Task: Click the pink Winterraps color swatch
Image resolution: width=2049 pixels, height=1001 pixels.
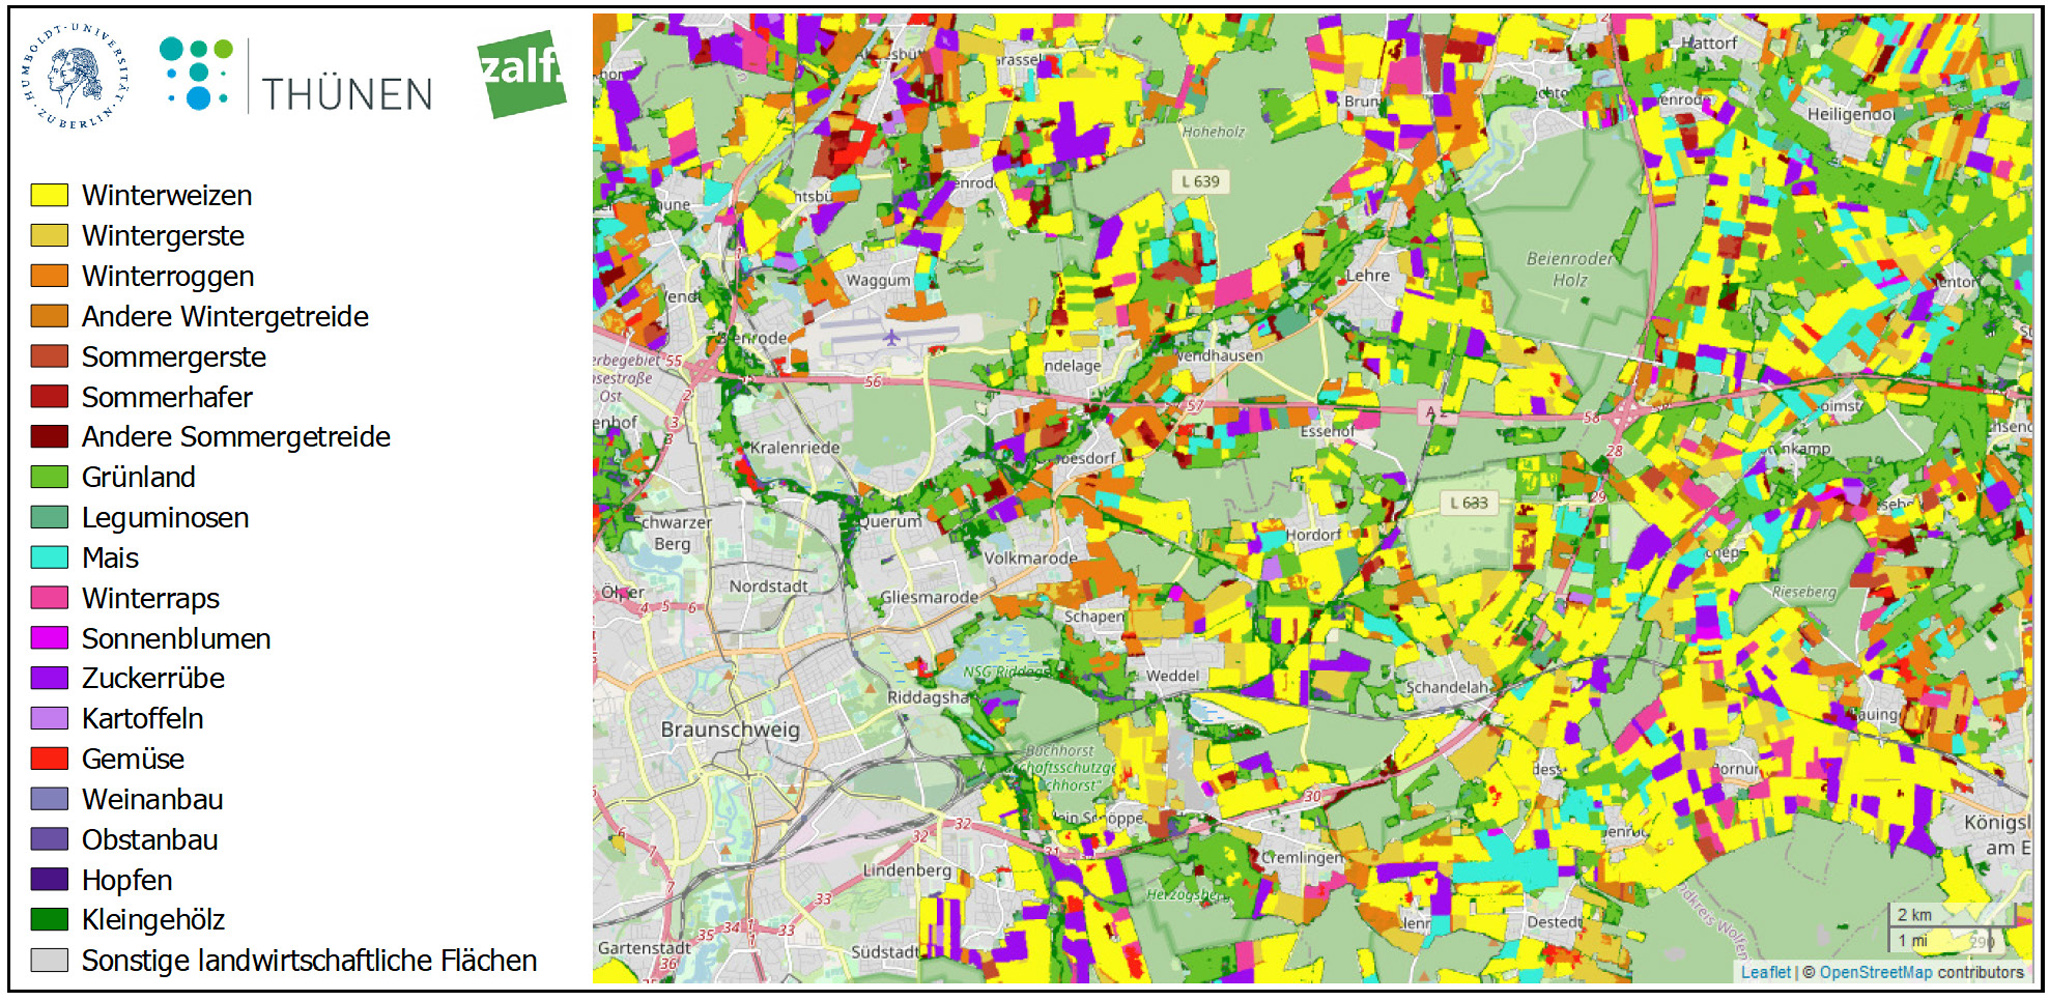Action: (50, 598)
